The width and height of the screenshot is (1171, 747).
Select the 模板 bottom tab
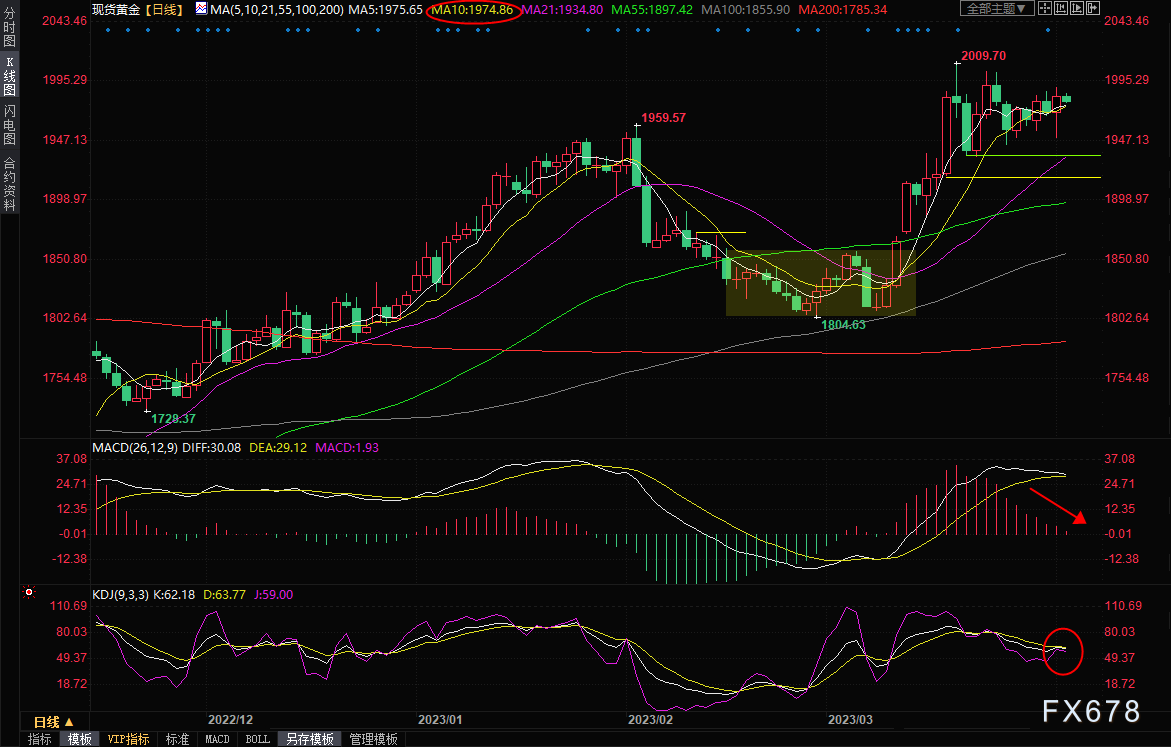pos(79,739)
